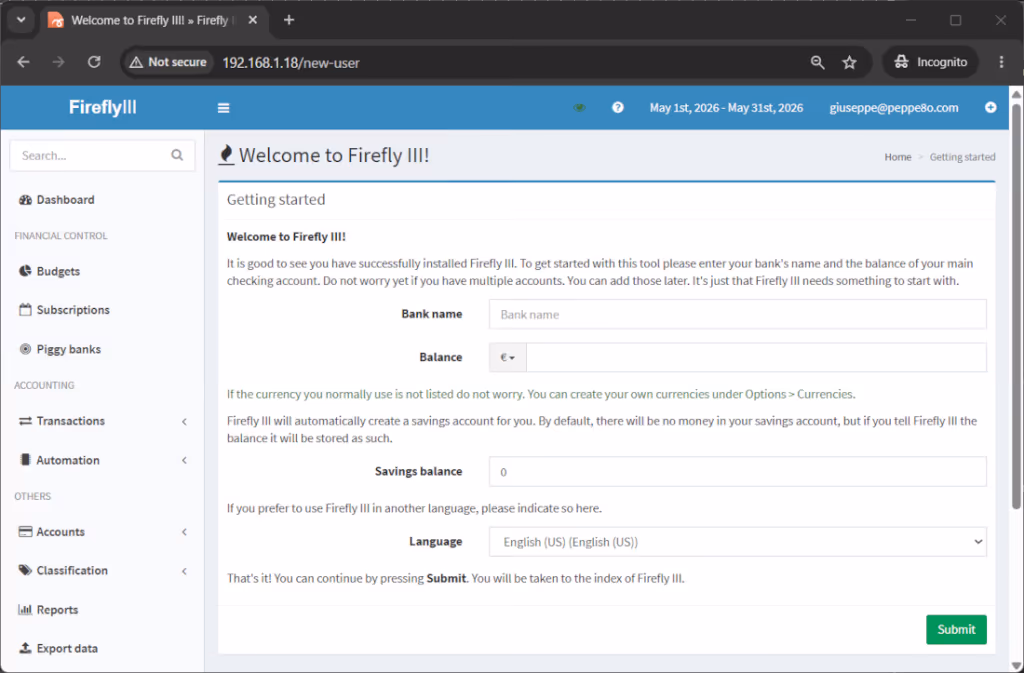
Task: Click the flame icon beside Welcome heading
Action: [x=226, y=155]
